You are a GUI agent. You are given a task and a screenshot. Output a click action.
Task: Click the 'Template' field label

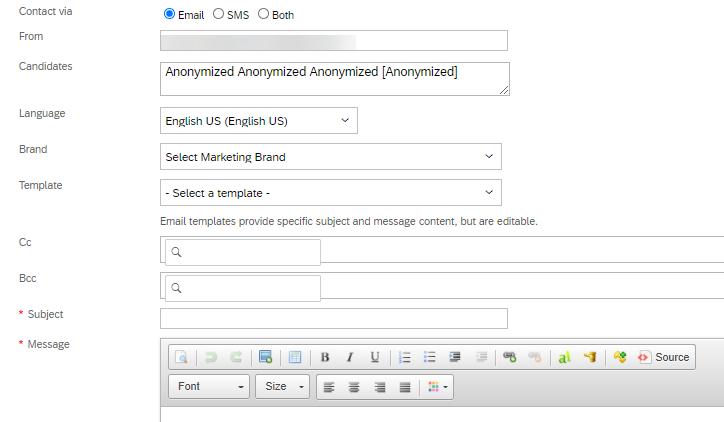pyautogui.click(x=41, y=185)
